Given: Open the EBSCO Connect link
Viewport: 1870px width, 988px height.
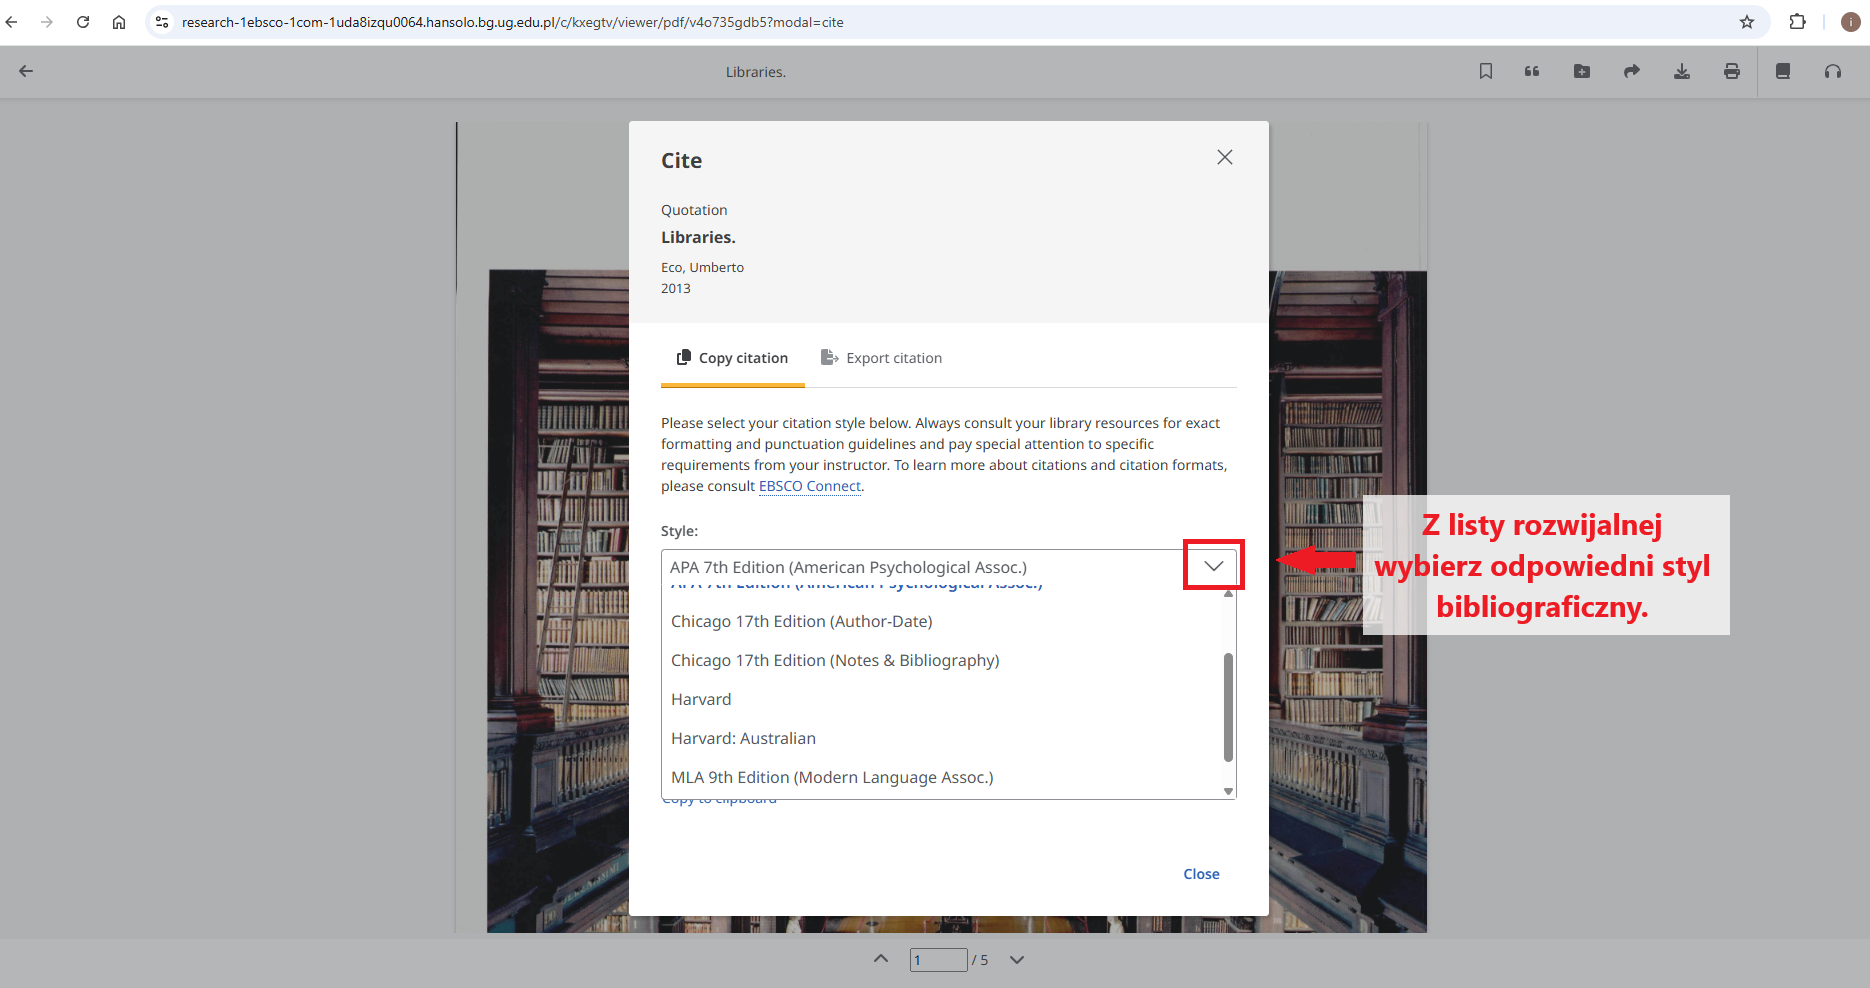Looking at the screenshot, I should [x=809, y=486].
